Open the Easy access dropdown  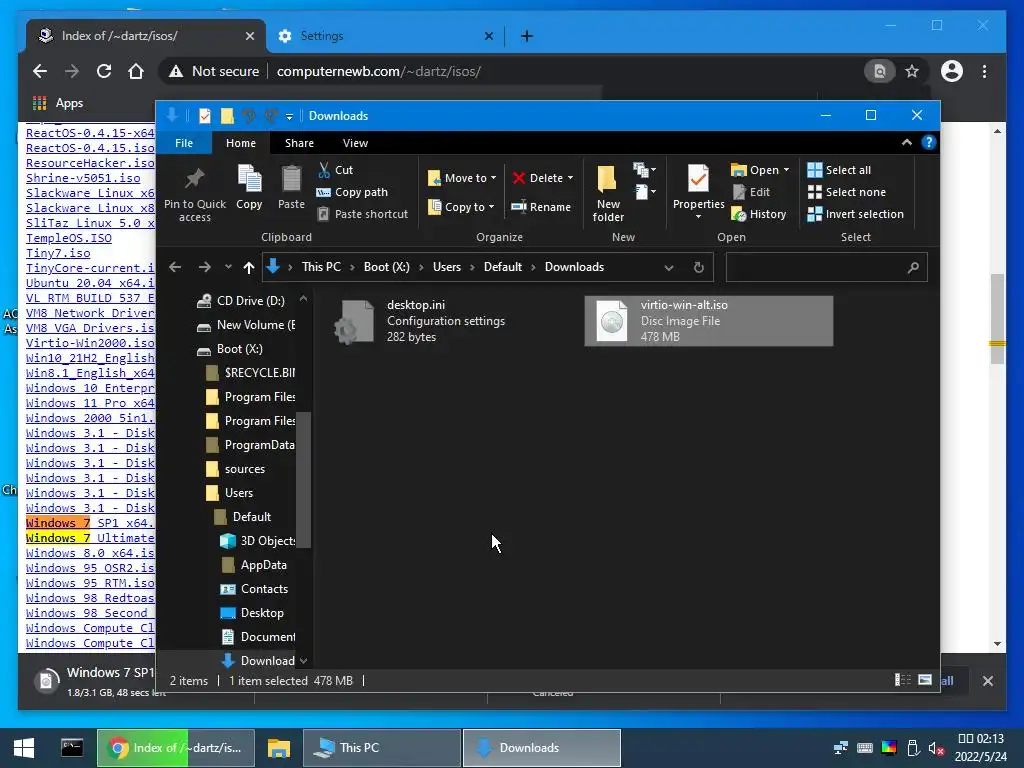tap(645, 192)
